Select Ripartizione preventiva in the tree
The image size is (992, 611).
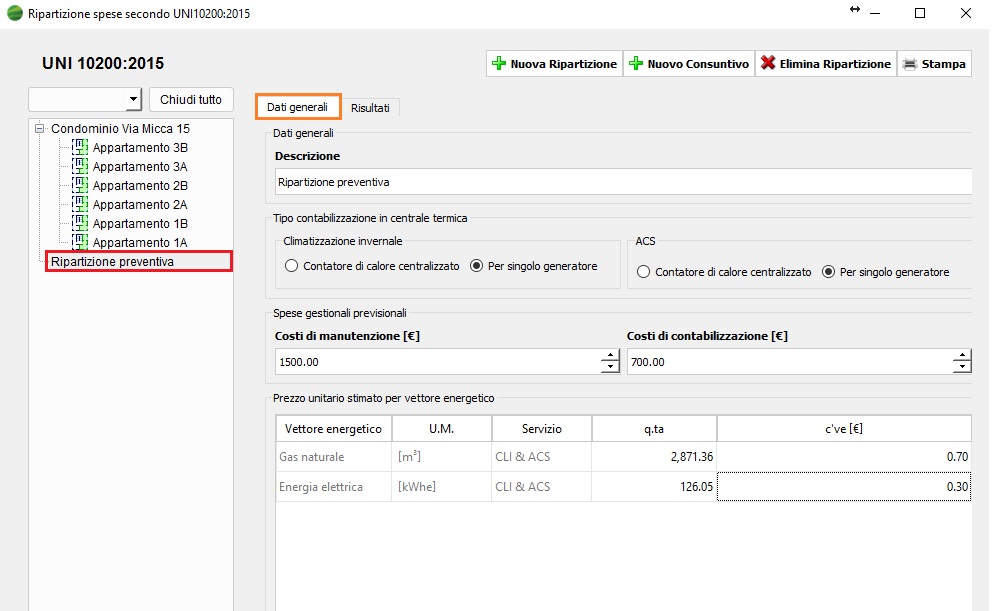[x=113, y=262]
